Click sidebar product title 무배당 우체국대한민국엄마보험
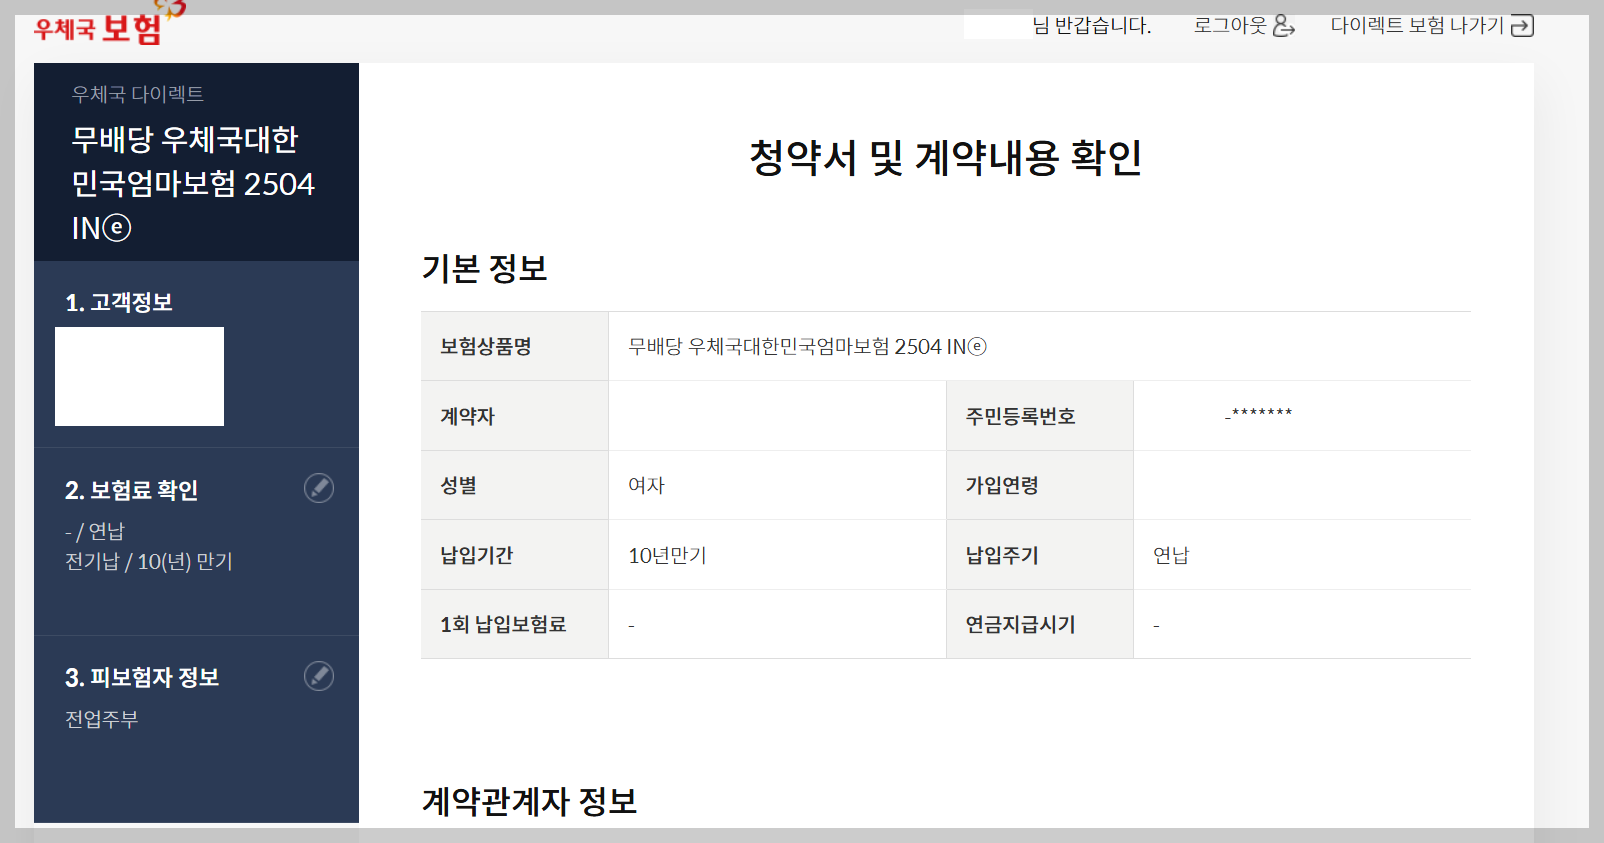This screenshot has width=1604, height=843. pyautogui.click(x=193, y=183)
